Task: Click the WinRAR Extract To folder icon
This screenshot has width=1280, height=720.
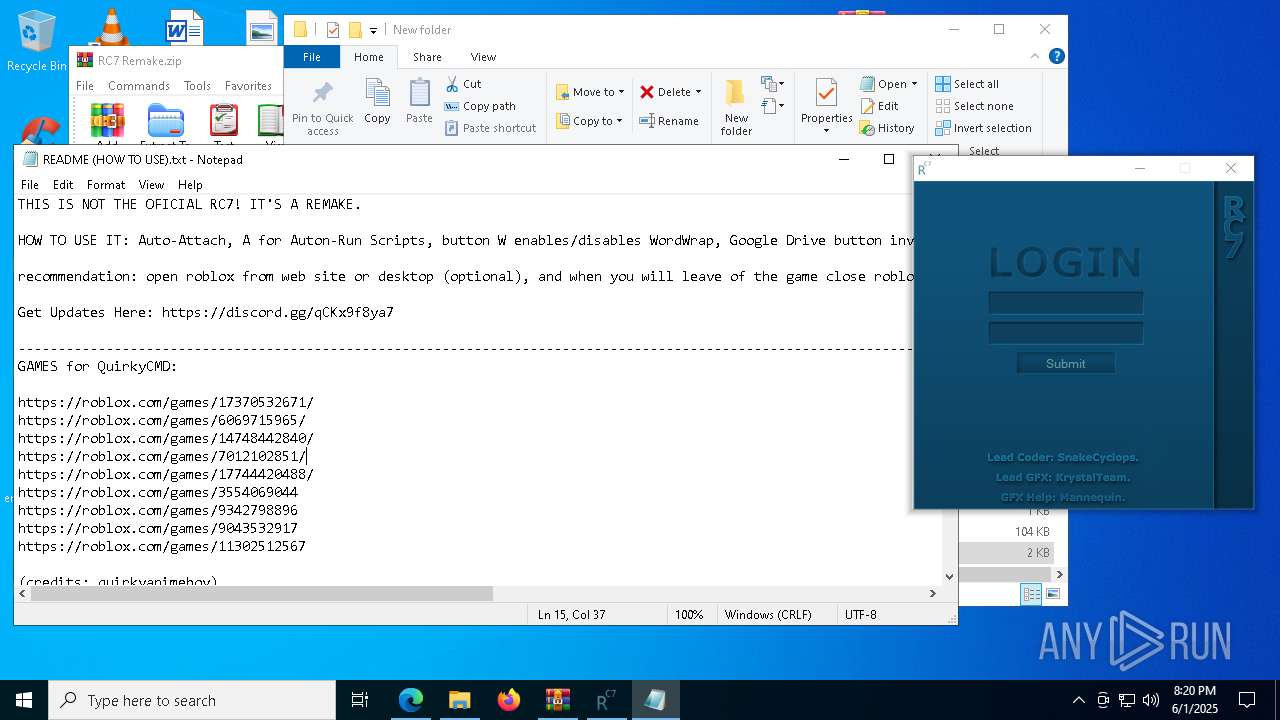Action: click(x=165, y=121)
